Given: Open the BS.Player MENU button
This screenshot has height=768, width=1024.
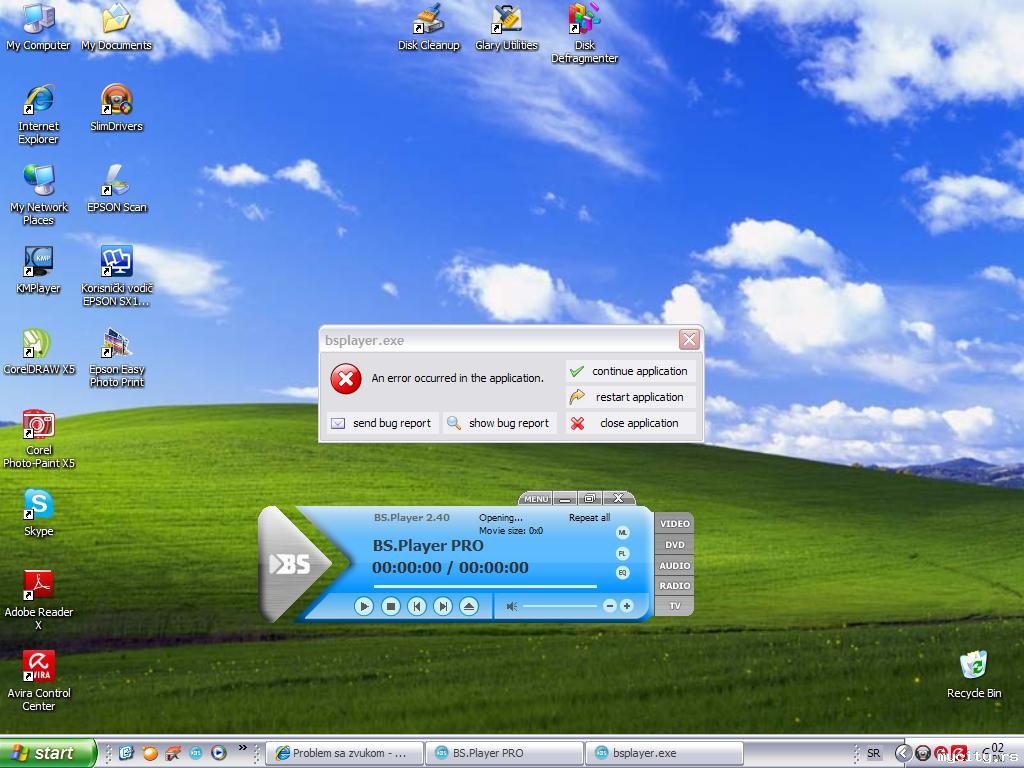Looking at the screenshot, I should click(x=536, y=499).
